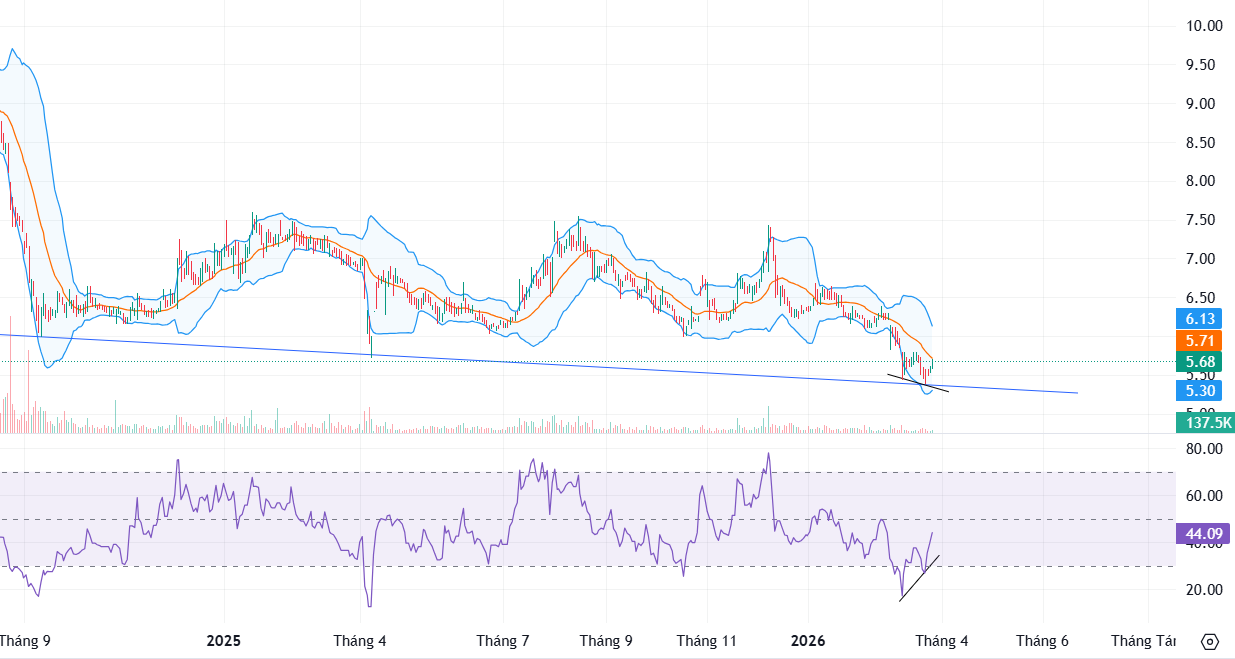Click the 7.50 price scale label

click(x=1200, y=220)
